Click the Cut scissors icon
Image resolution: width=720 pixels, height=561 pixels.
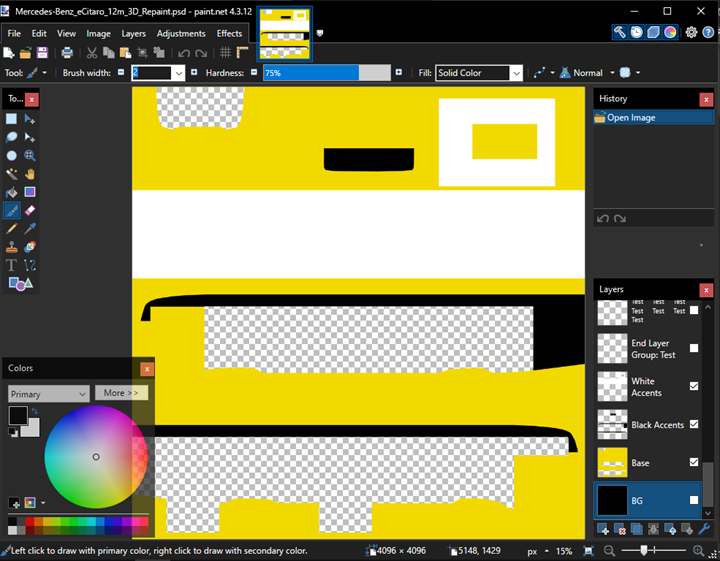(x=92, y=53)
